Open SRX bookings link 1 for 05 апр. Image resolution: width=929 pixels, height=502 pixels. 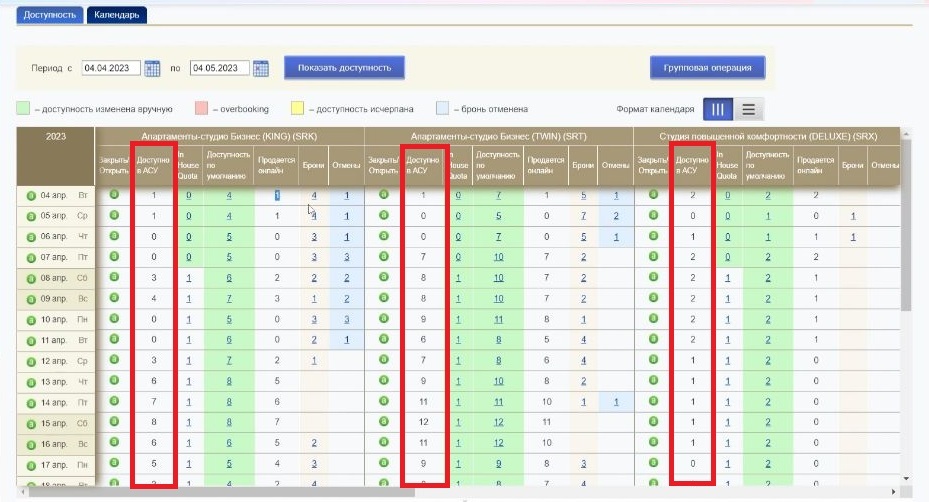pyautogui.click(x=853, y=216)
